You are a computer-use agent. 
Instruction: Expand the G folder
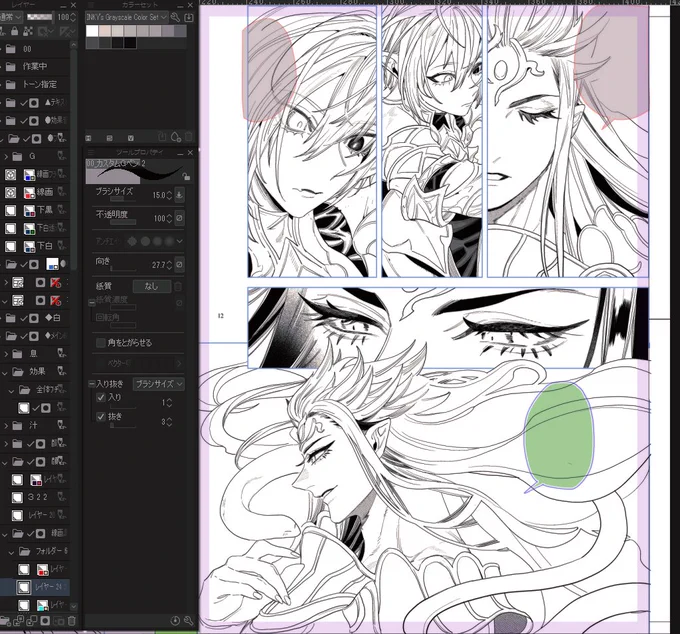pos(6,156)
